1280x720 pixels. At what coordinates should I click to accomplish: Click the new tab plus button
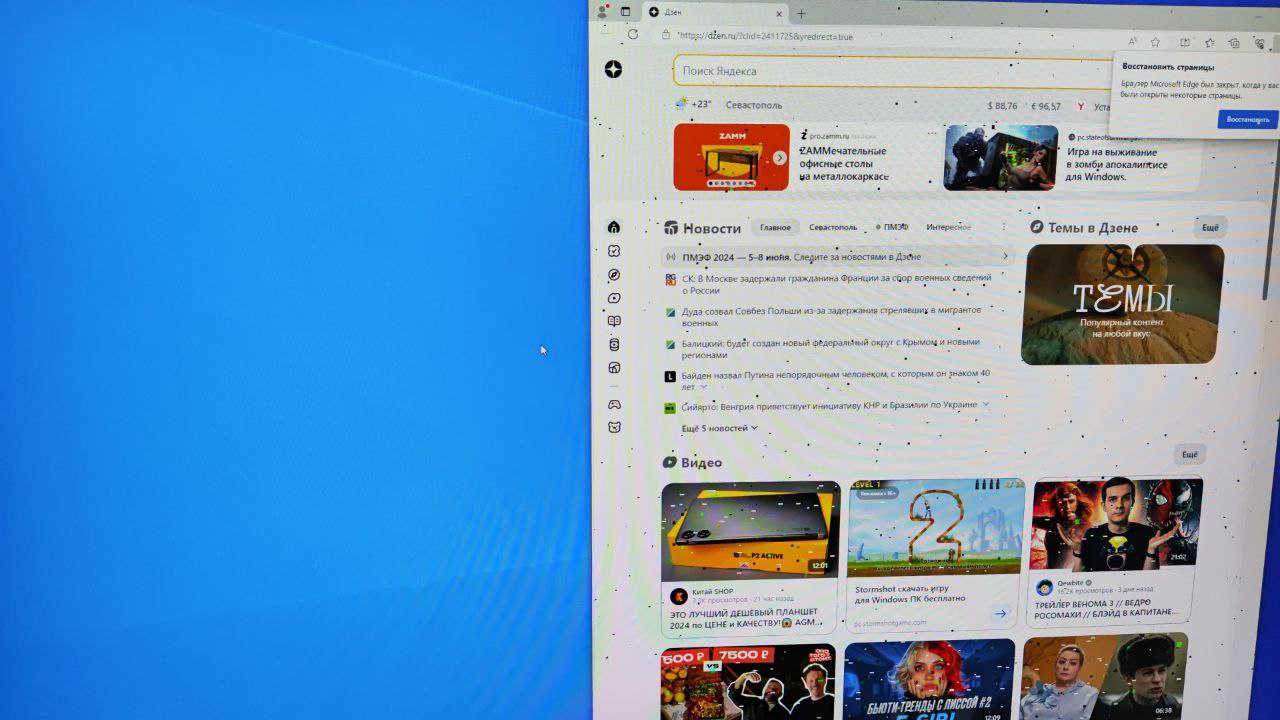[x=801, y=14]
